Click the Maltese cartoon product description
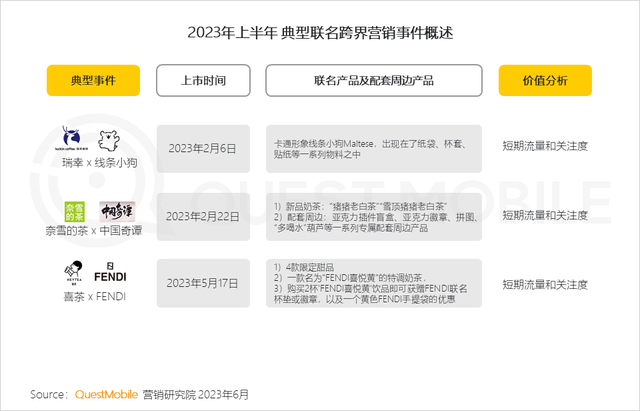Viewport: 640px width, 411px height. [x=374, y=149]
